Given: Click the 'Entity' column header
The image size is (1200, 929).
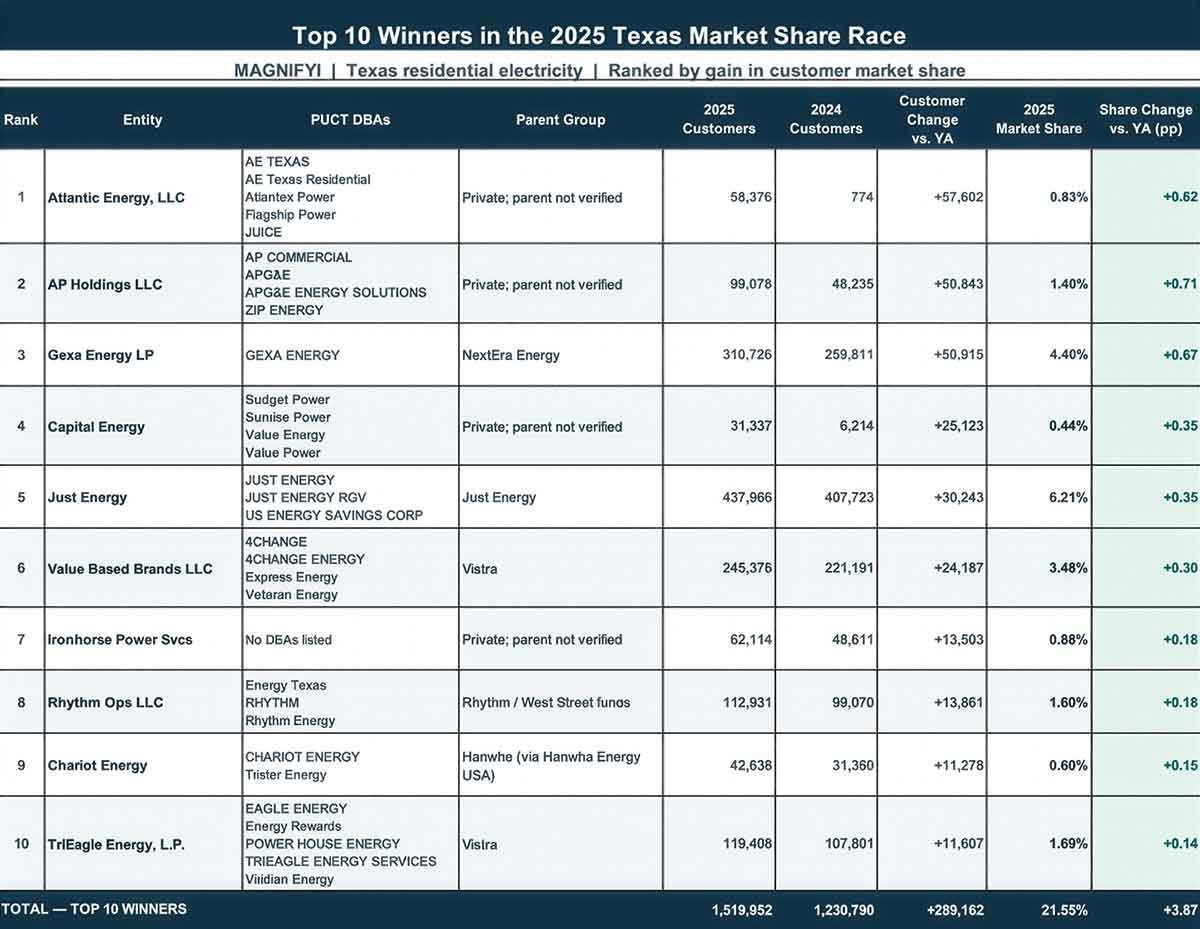Looking at the screenshot, I should pyautogui.click(x=142, y=119).
